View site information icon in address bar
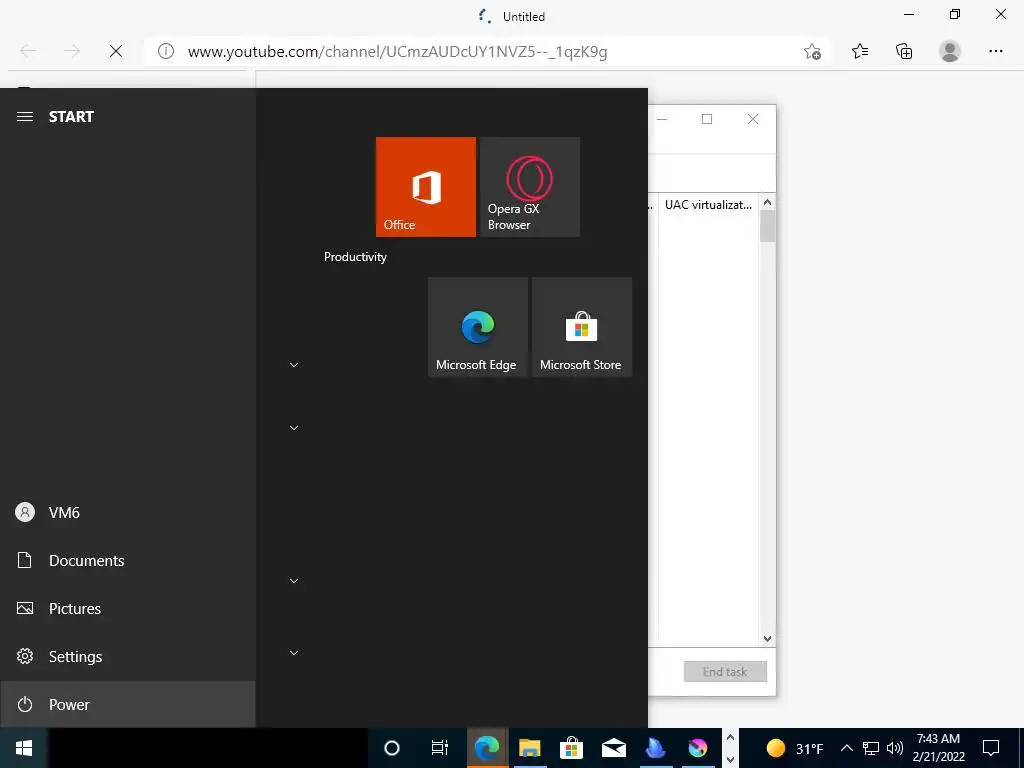Image resolution: width=1024 pixels, height=768 pixels. tap(166, 51)
